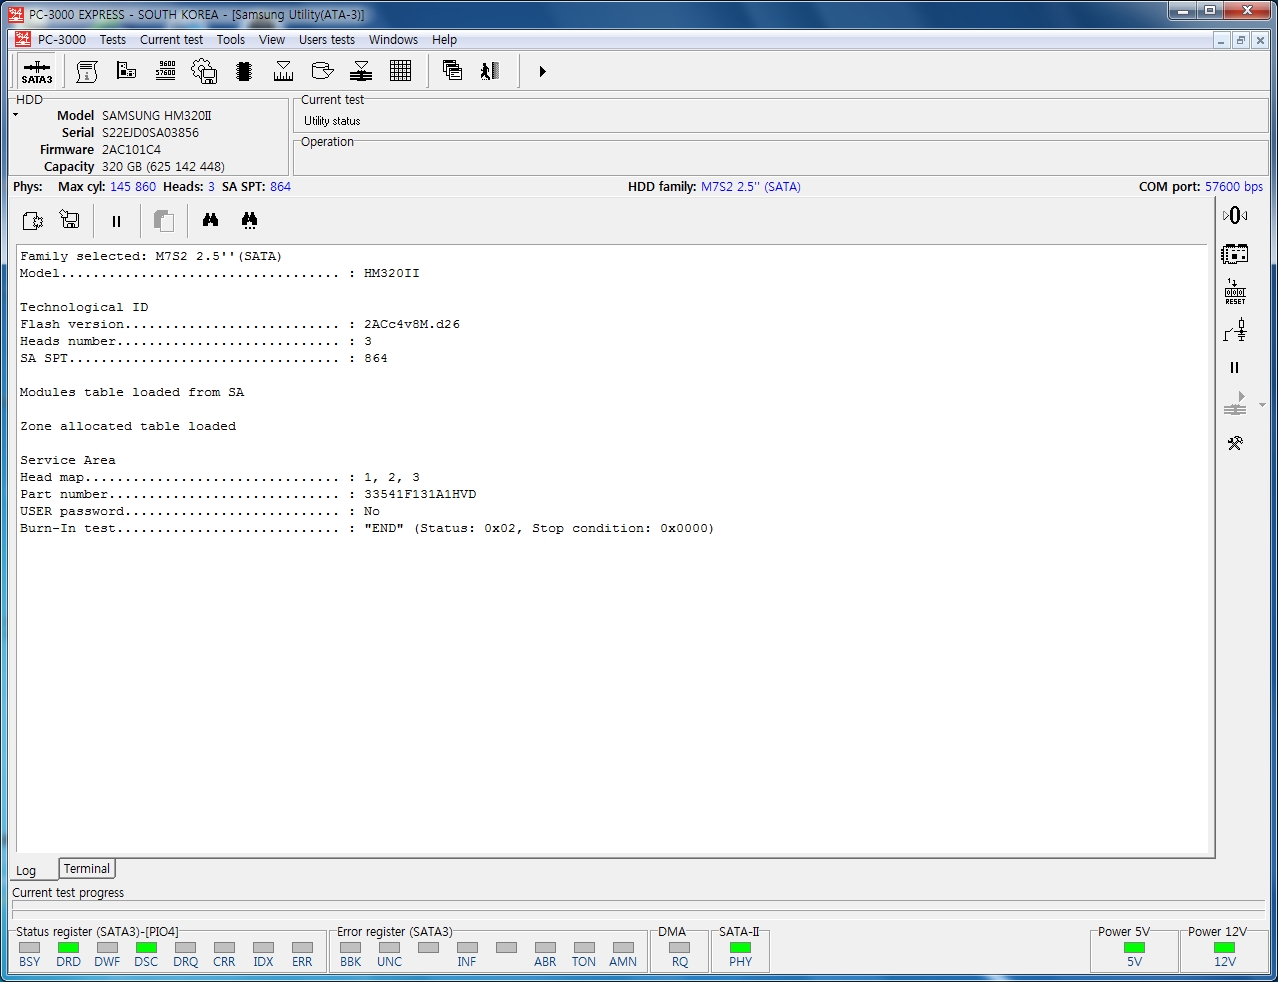Open the PC-3000 menu
Image resolution: width=1278 pixels, height=982 pixels.
(x=61, y=40)
